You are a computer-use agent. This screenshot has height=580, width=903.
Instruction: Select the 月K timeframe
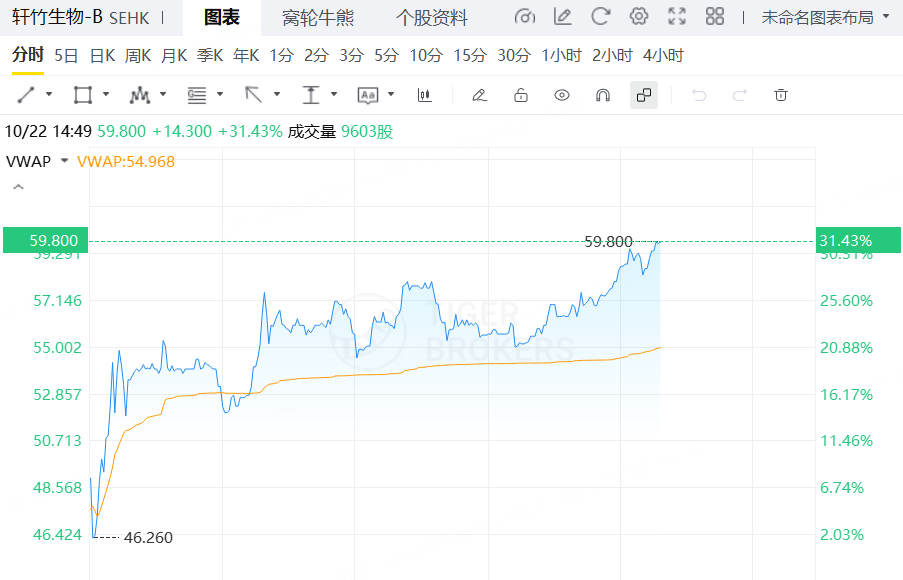174,55
